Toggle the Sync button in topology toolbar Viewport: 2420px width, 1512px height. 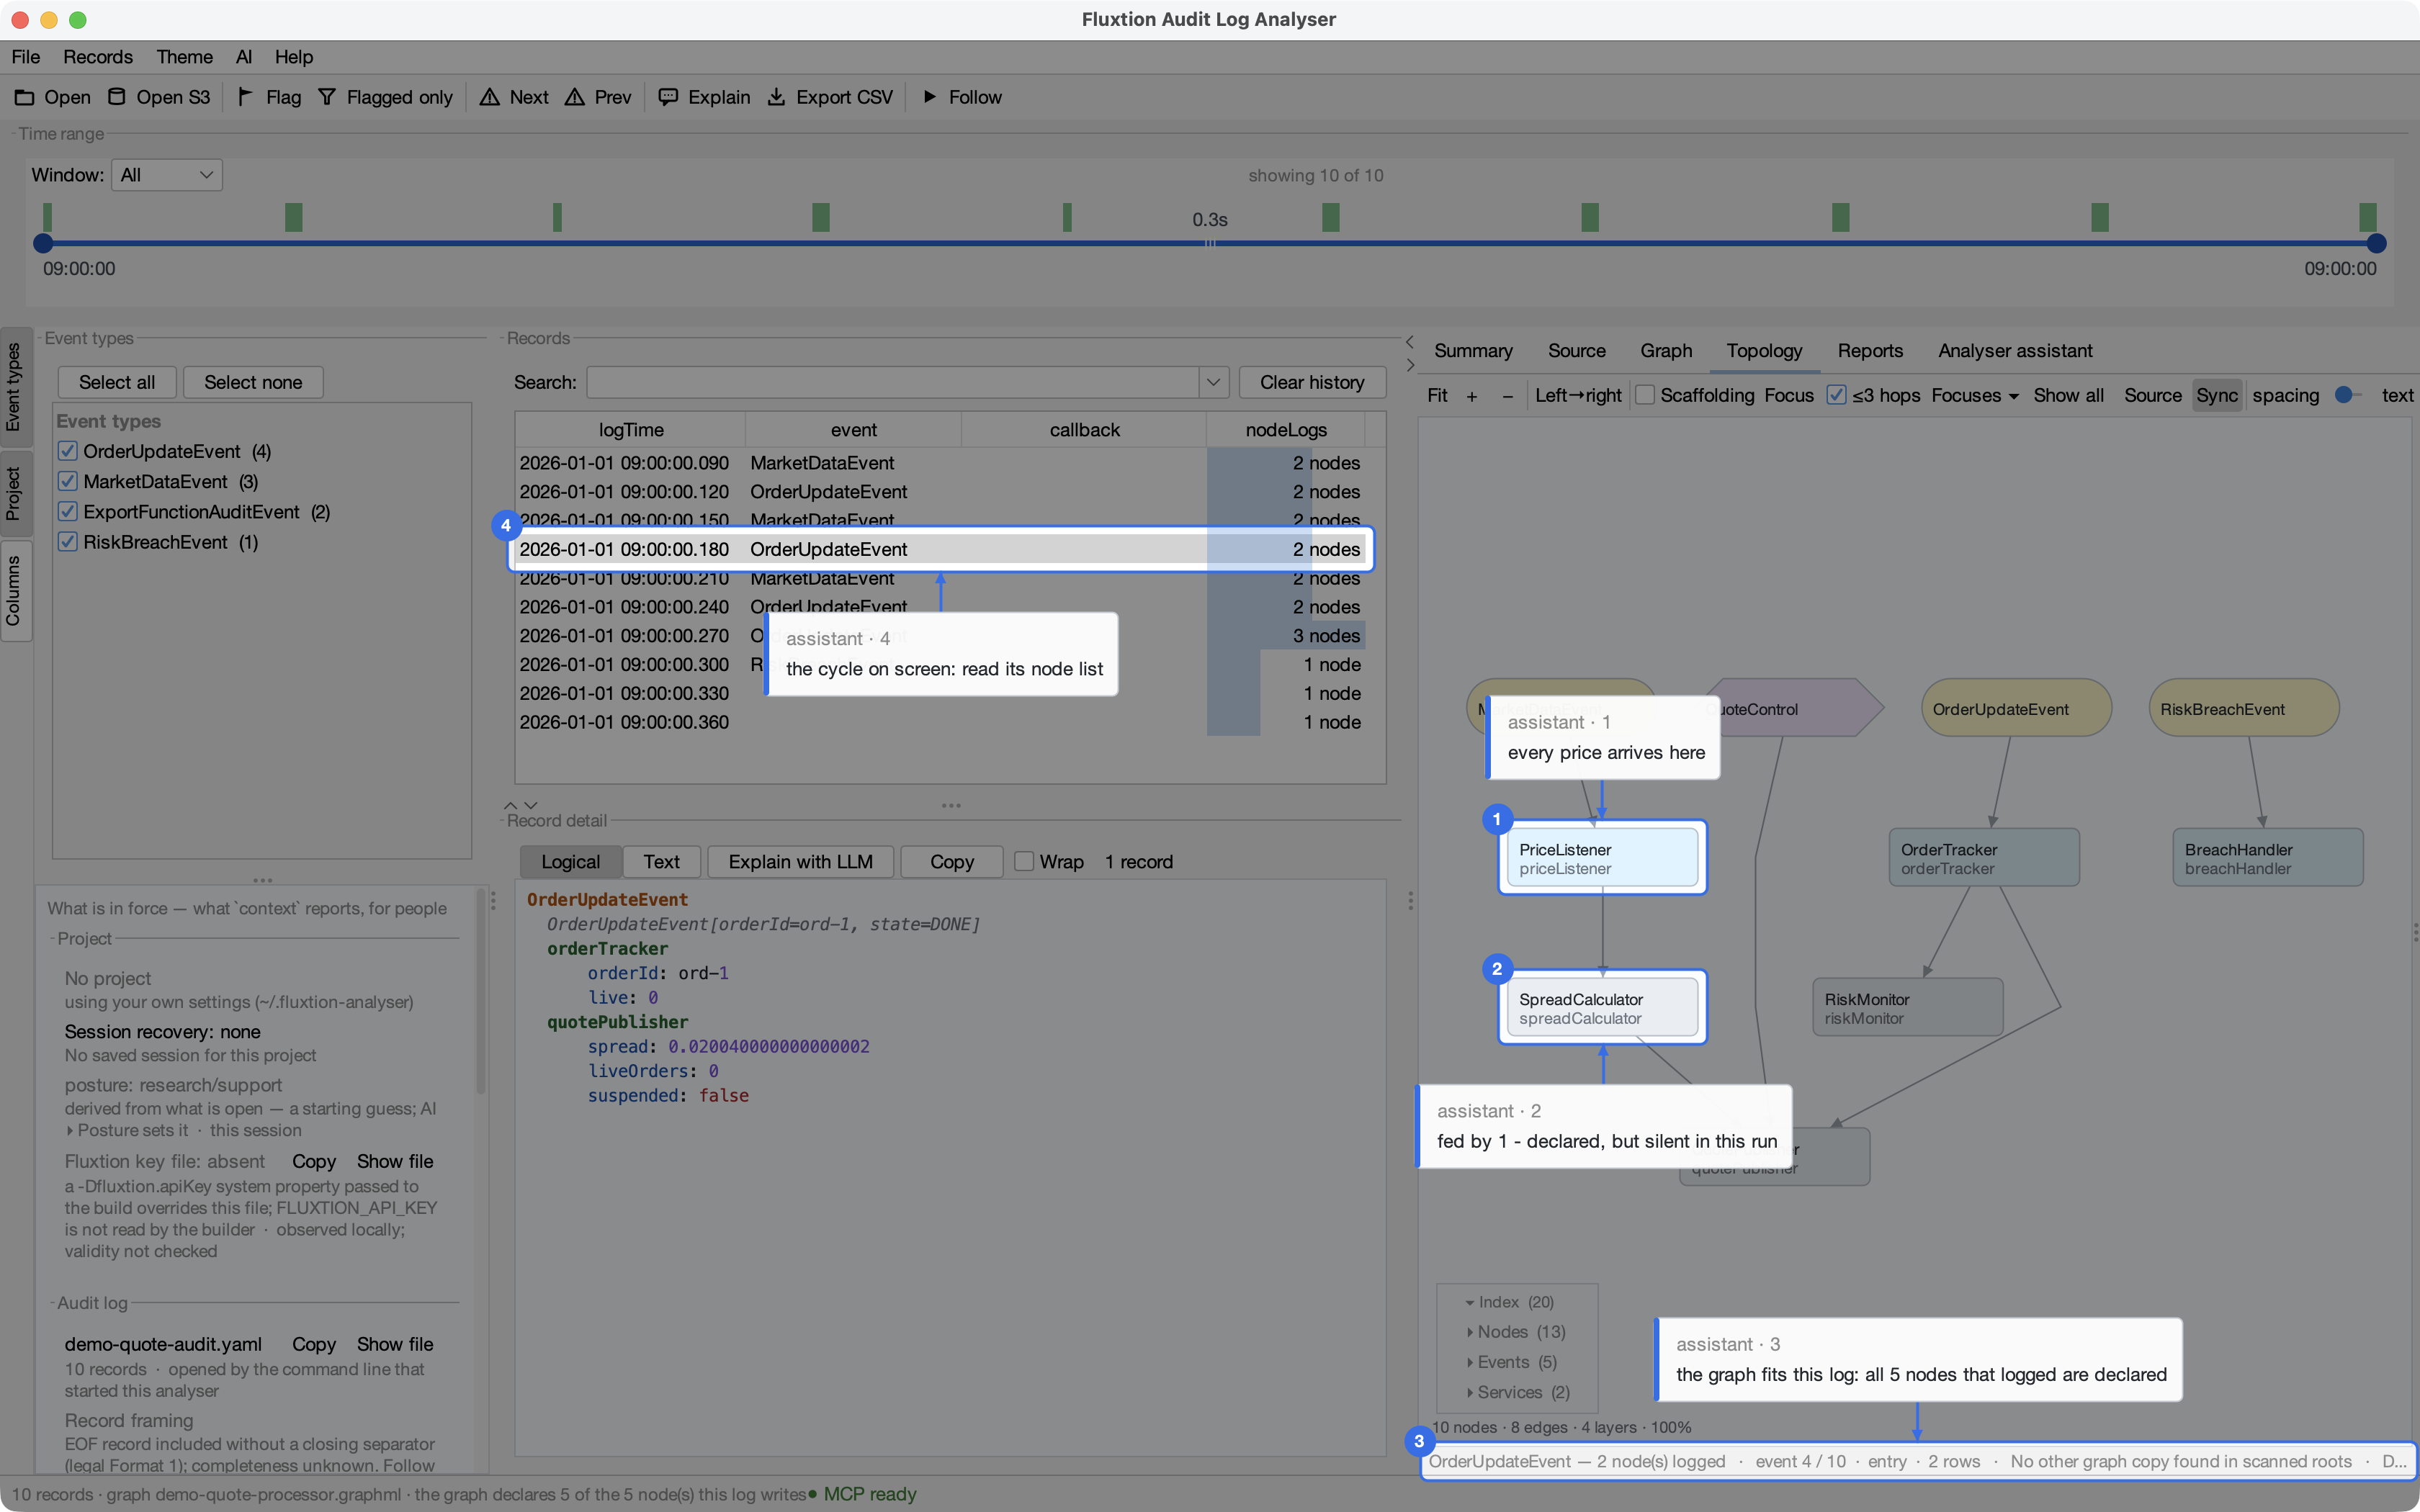[2216, 395]
